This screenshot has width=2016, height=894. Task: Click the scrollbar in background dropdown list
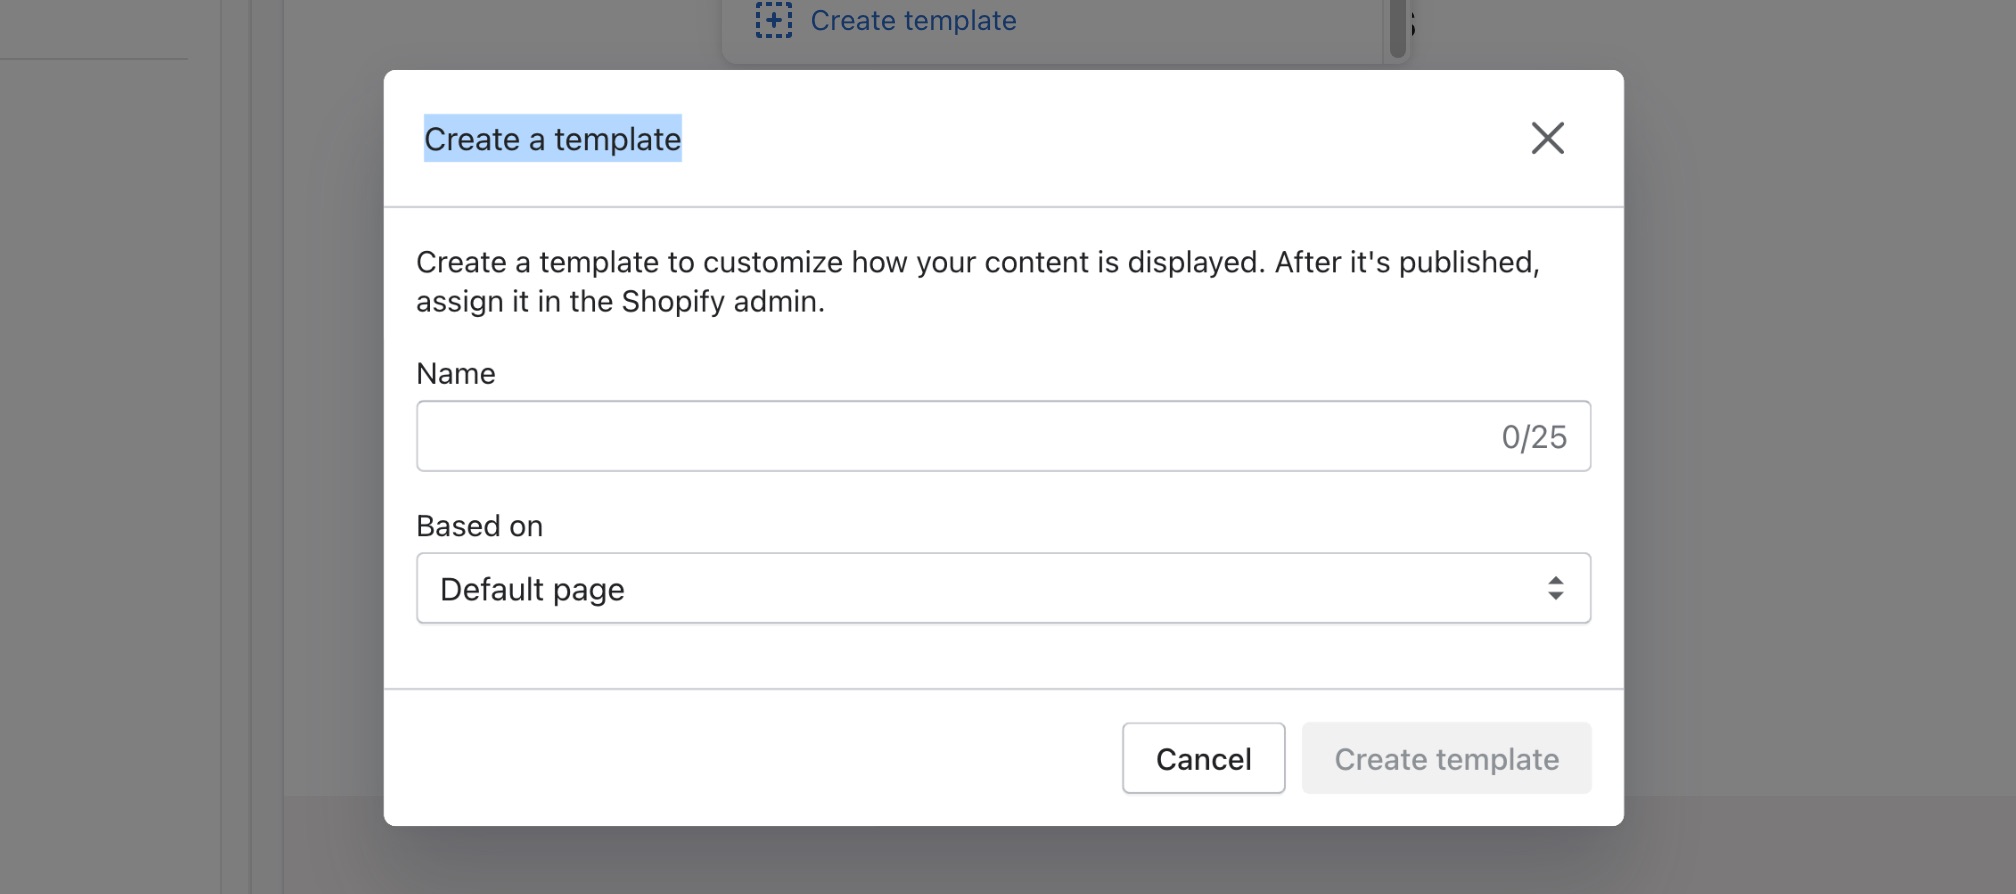(1397, 29)
